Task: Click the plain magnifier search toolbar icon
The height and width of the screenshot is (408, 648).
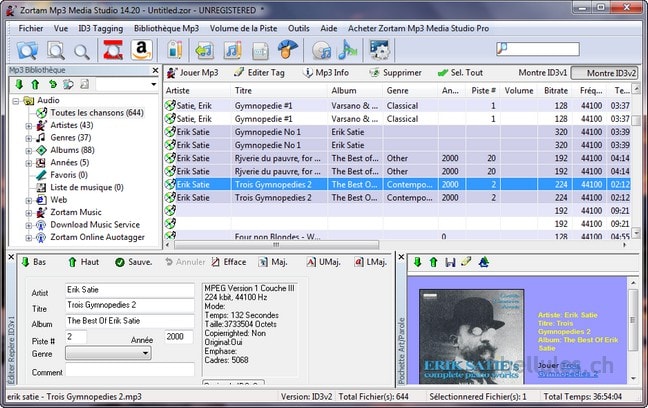Action: click(81, 51)
